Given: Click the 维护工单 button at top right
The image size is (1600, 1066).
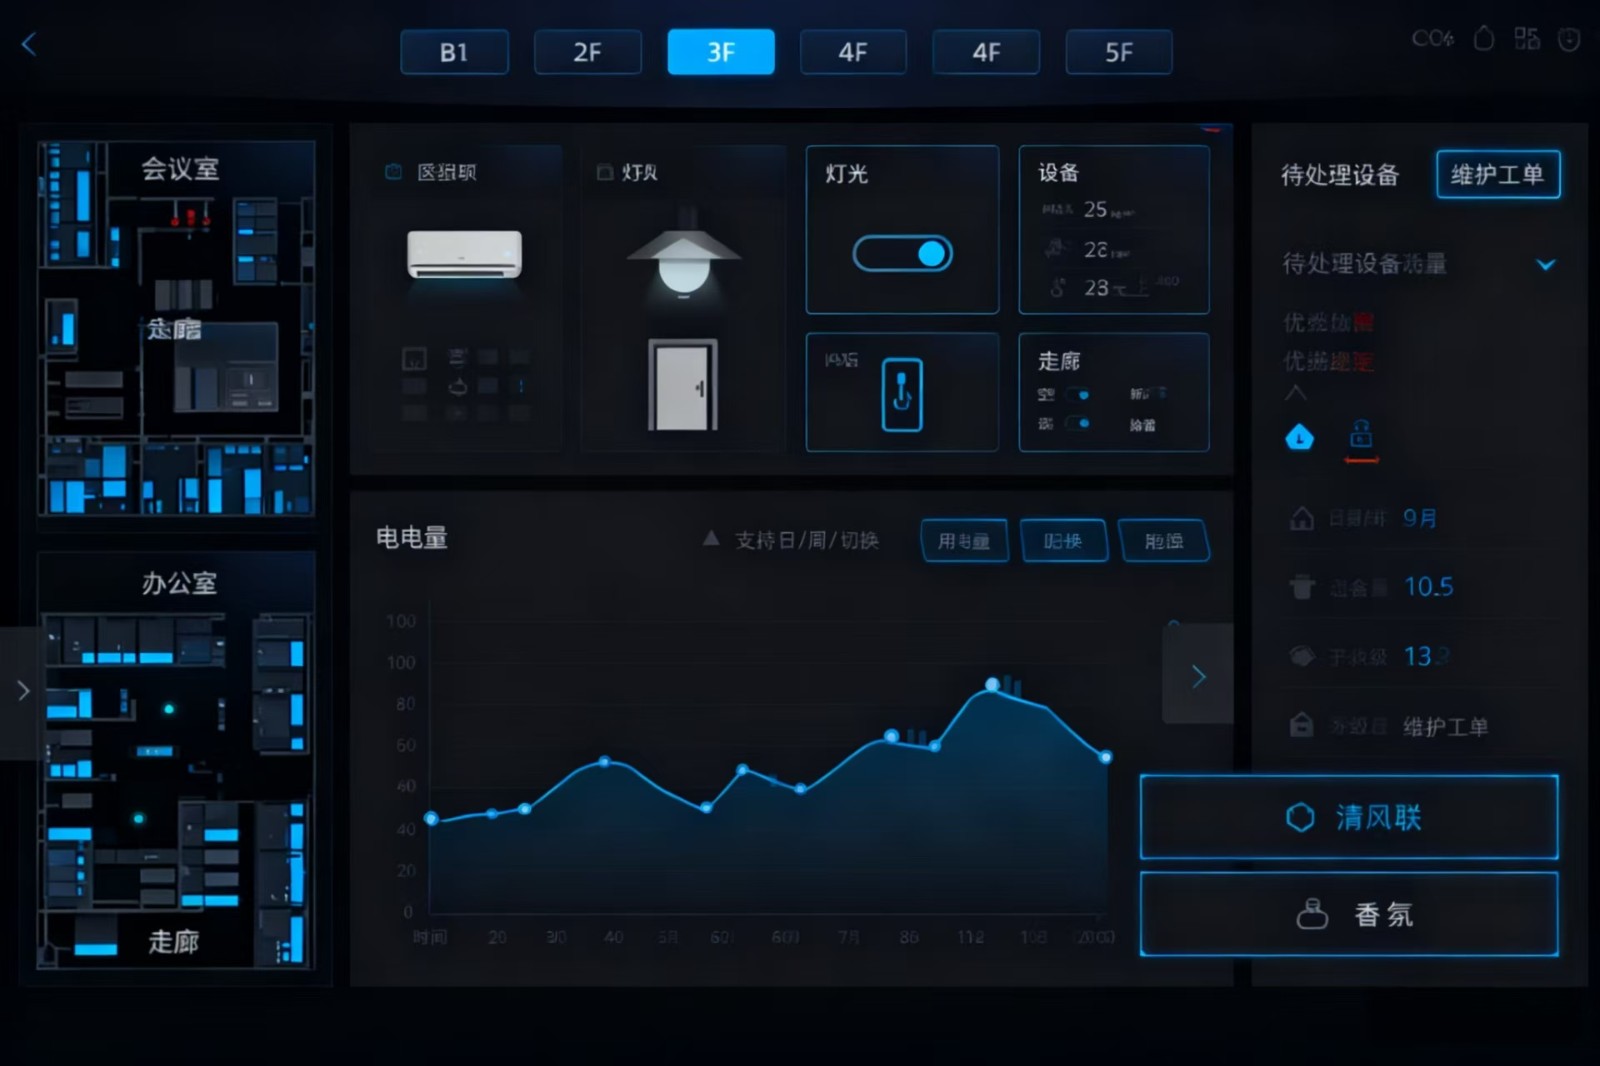Looking at the screenshot, I should [1497, 175].
